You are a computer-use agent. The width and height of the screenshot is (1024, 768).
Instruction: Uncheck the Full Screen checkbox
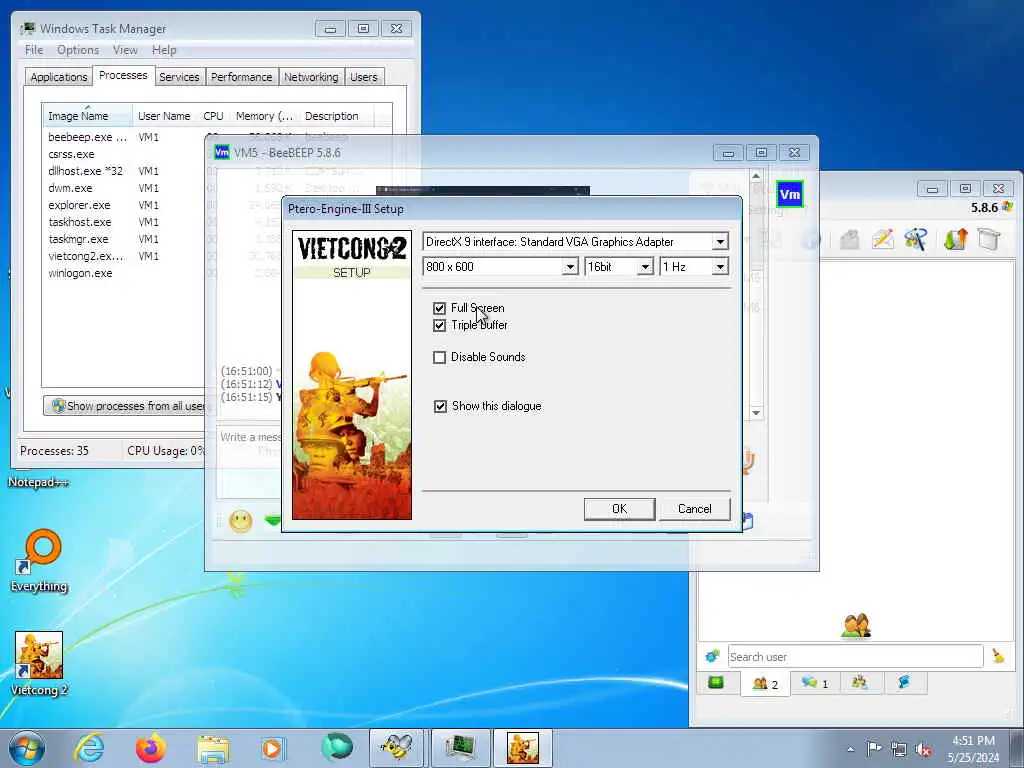tap(440, 308)
